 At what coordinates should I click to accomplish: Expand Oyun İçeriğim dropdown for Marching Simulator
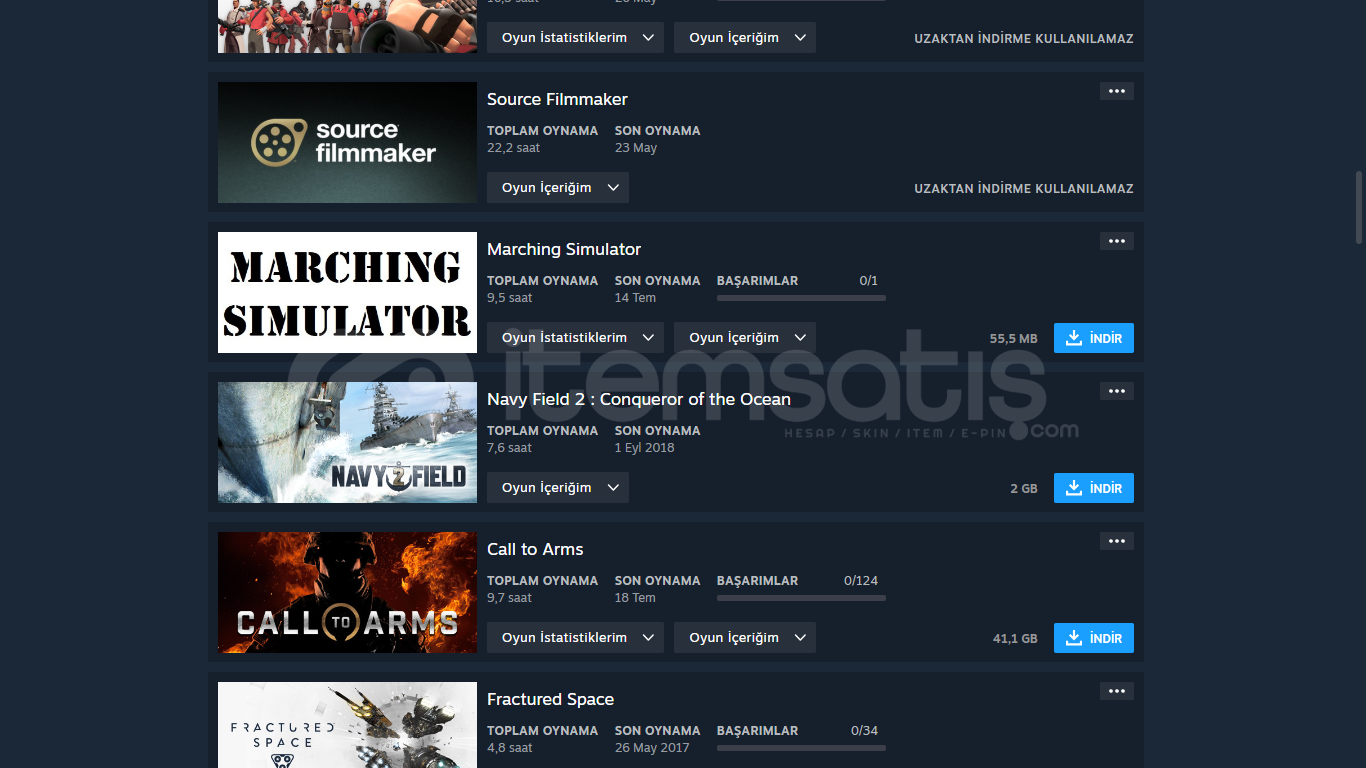(745, 338)
